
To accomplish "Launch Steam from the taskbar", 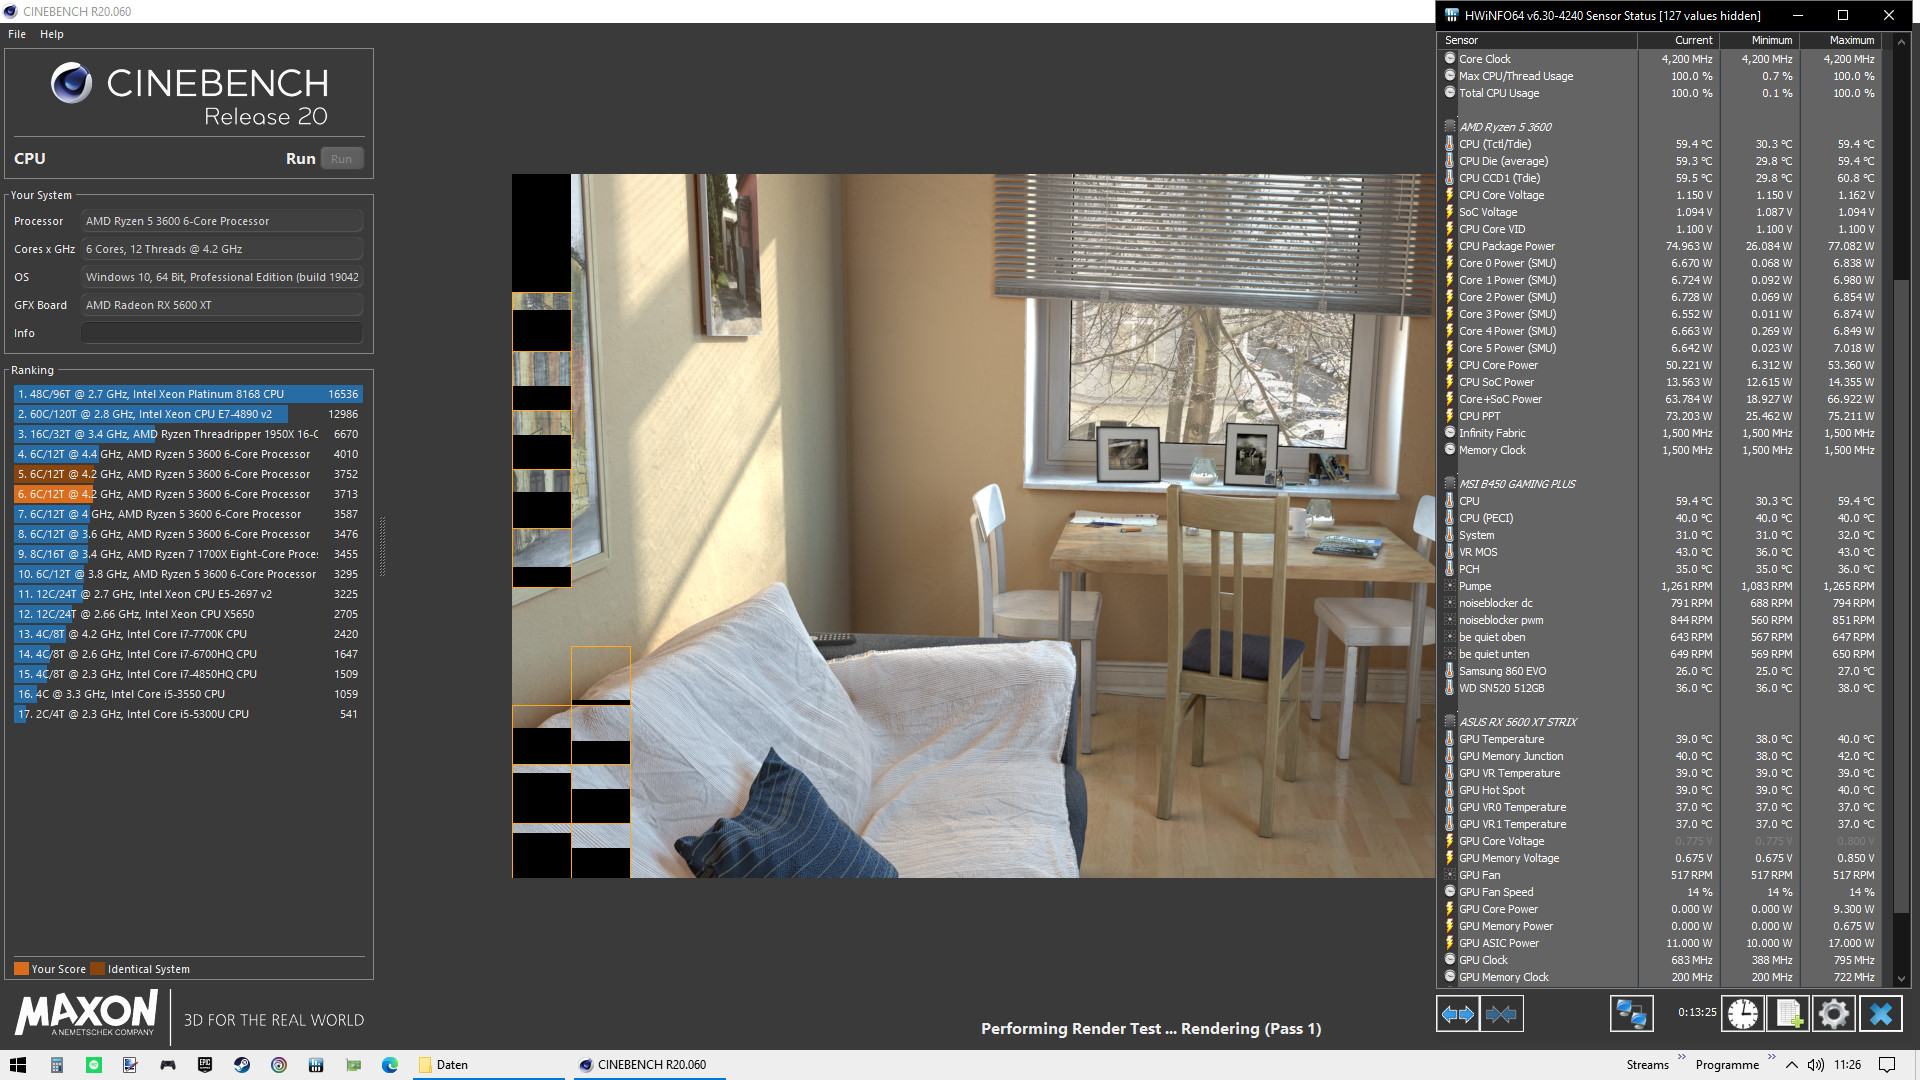I will pyautogui.click(x=241, y=1065).
